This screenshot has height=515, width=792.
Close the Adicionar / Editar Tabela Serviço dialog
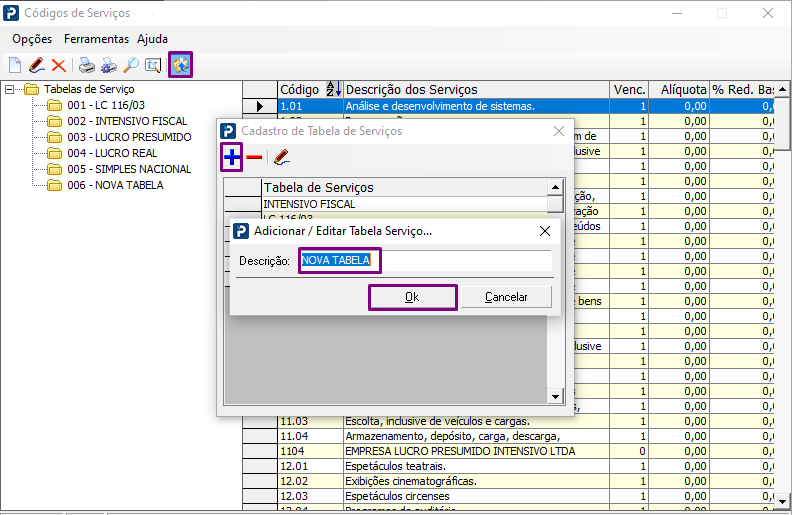544,231
